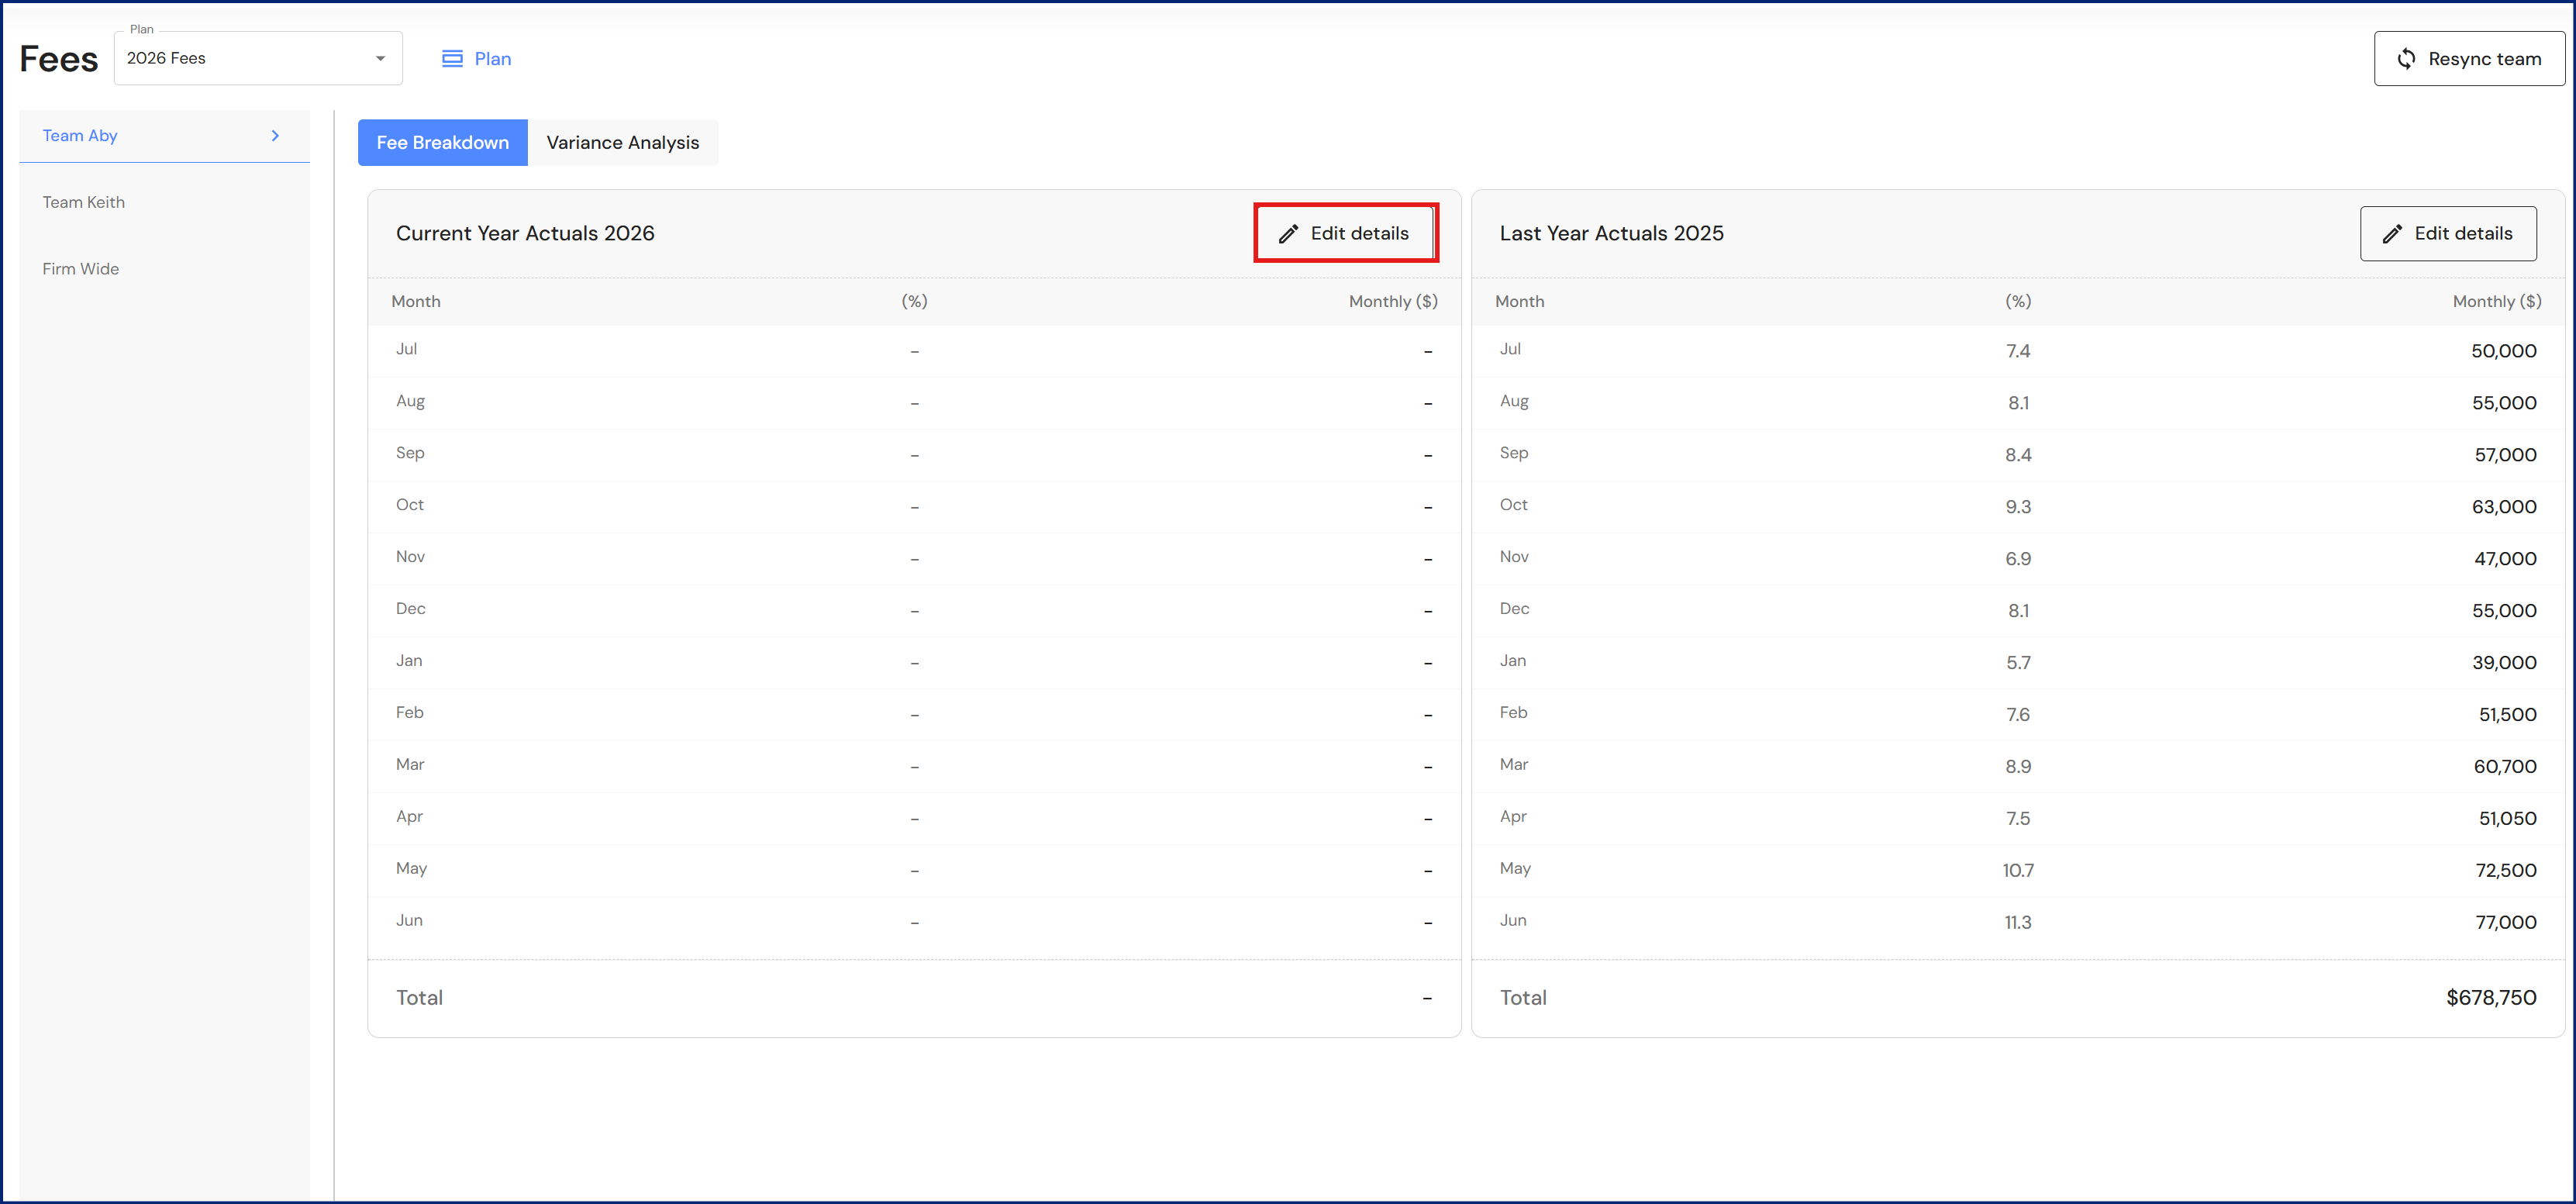
Task: Click chevron arrow beside Team Aby
Action: (x=275, y=136)
